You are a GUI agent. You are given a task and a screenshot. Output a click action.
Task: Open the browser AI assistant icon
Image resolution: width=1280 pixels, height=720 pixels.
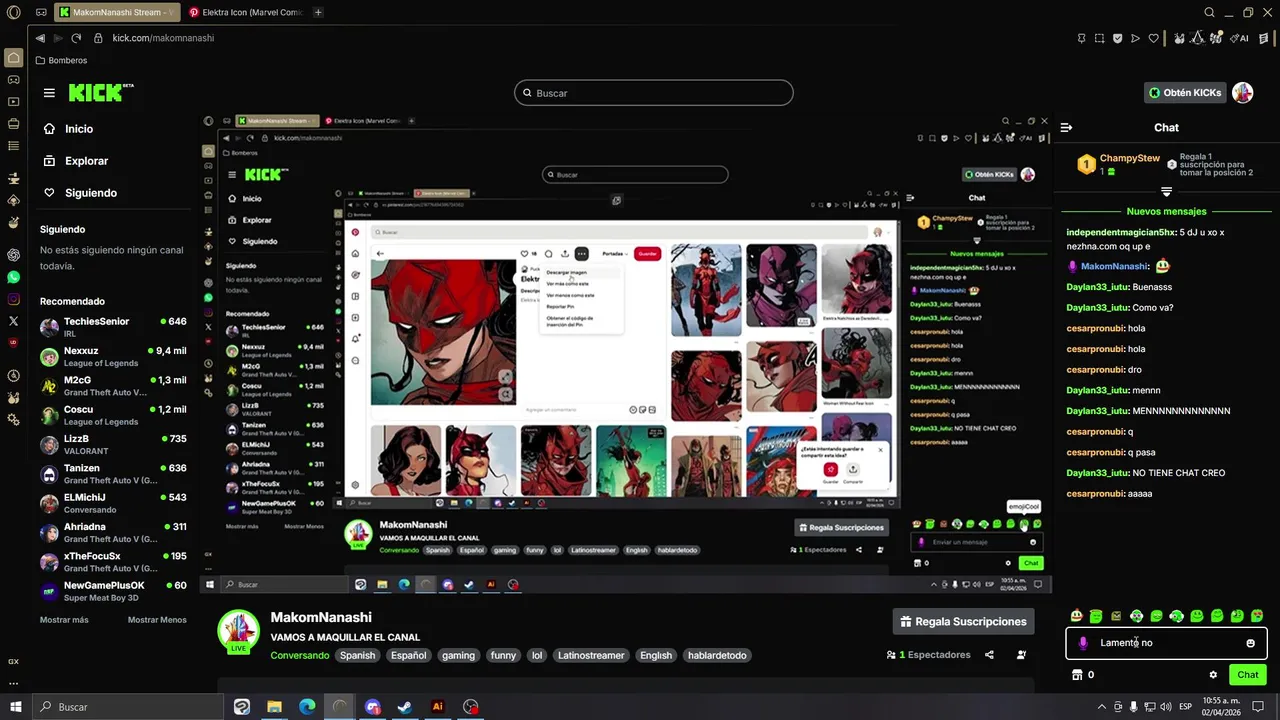1241,38
